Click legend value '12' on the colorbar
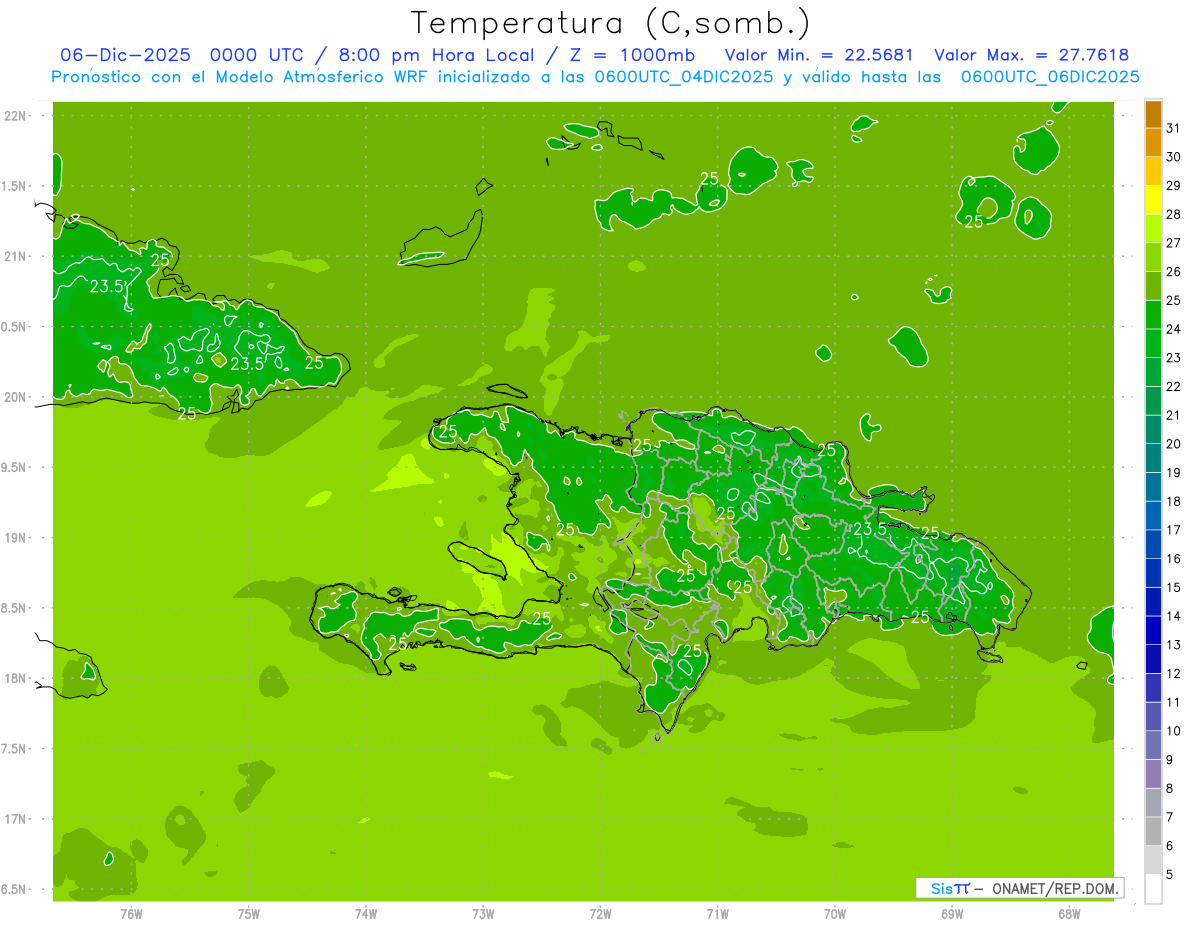Viewport: 1200px width, 927px height. click(x=1174, y=674)
